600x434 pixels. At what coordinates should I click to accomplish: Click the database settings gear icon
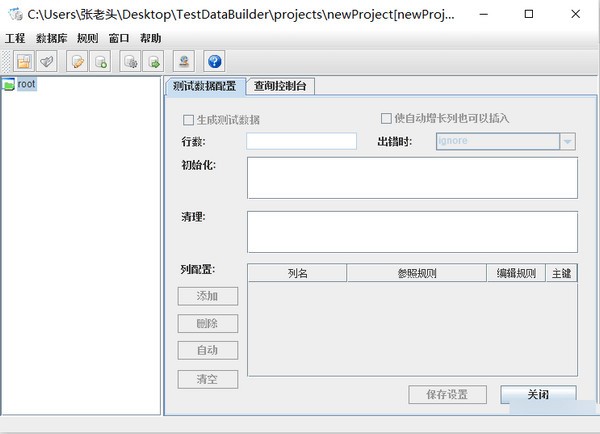[x=131, y=61]
